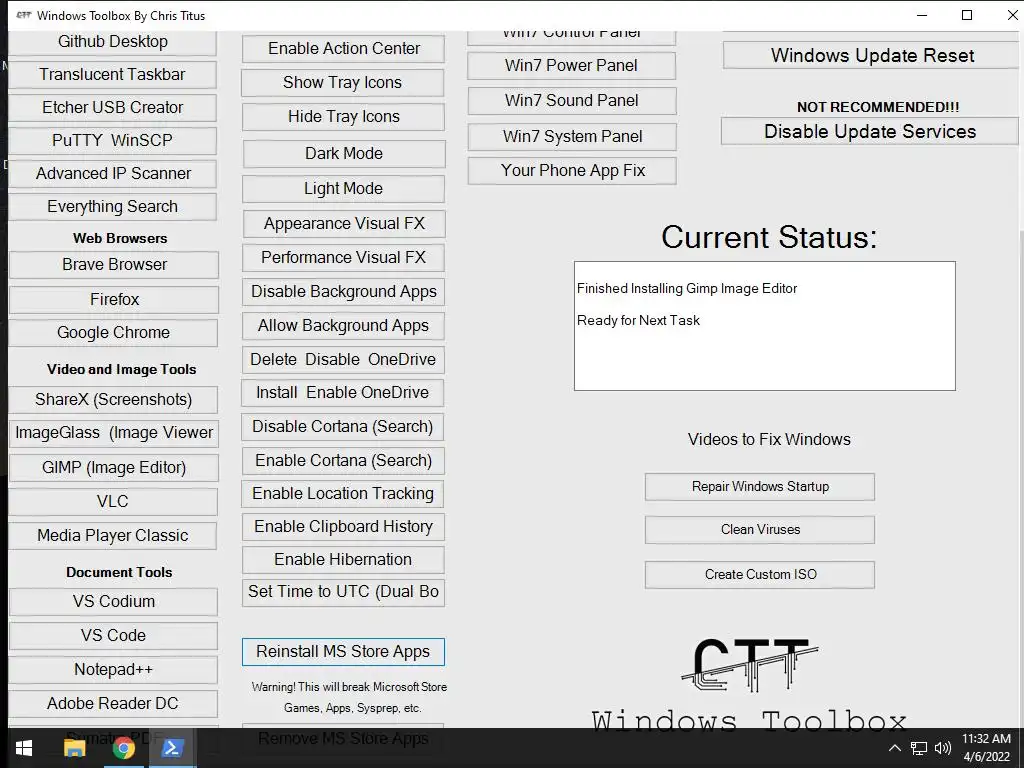This screenshot has width=1024, height=768.
Task: Open the Windows Start menu
Action: pos(24,748)
